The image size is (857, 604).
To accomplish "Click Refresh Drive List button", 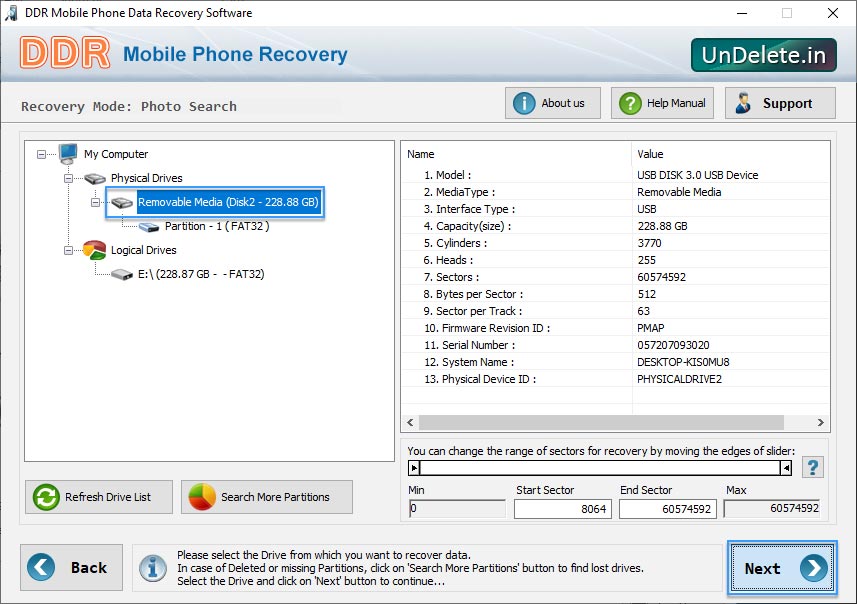I will (99, 497).
